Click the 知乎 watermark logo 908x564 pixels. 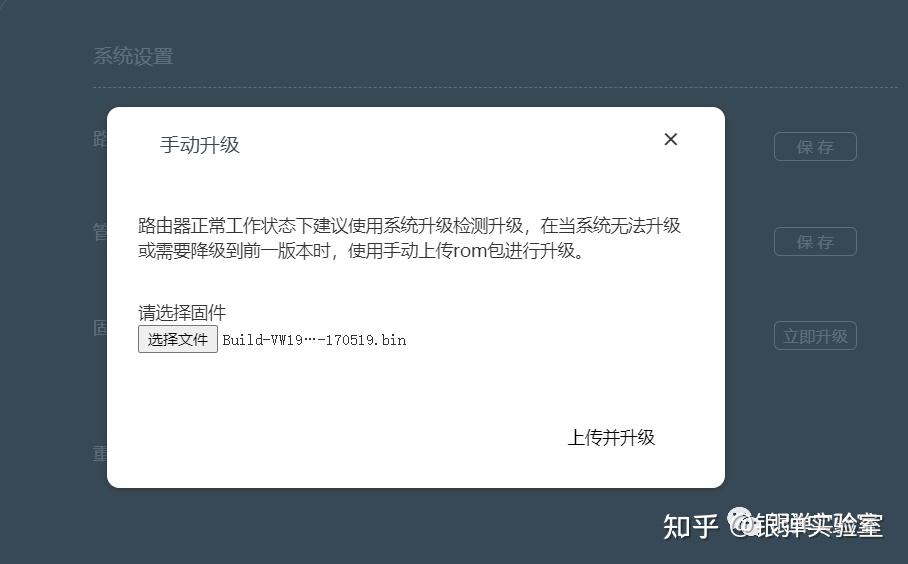(690, 526)
